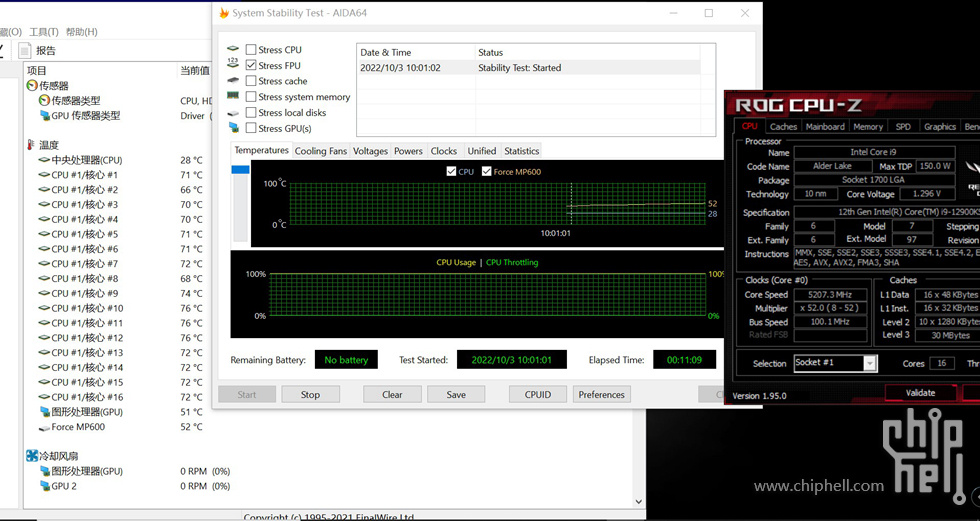Click the chip icon beside 中央处理器(CPU)
980x521 pixels.
click(44, 160)
